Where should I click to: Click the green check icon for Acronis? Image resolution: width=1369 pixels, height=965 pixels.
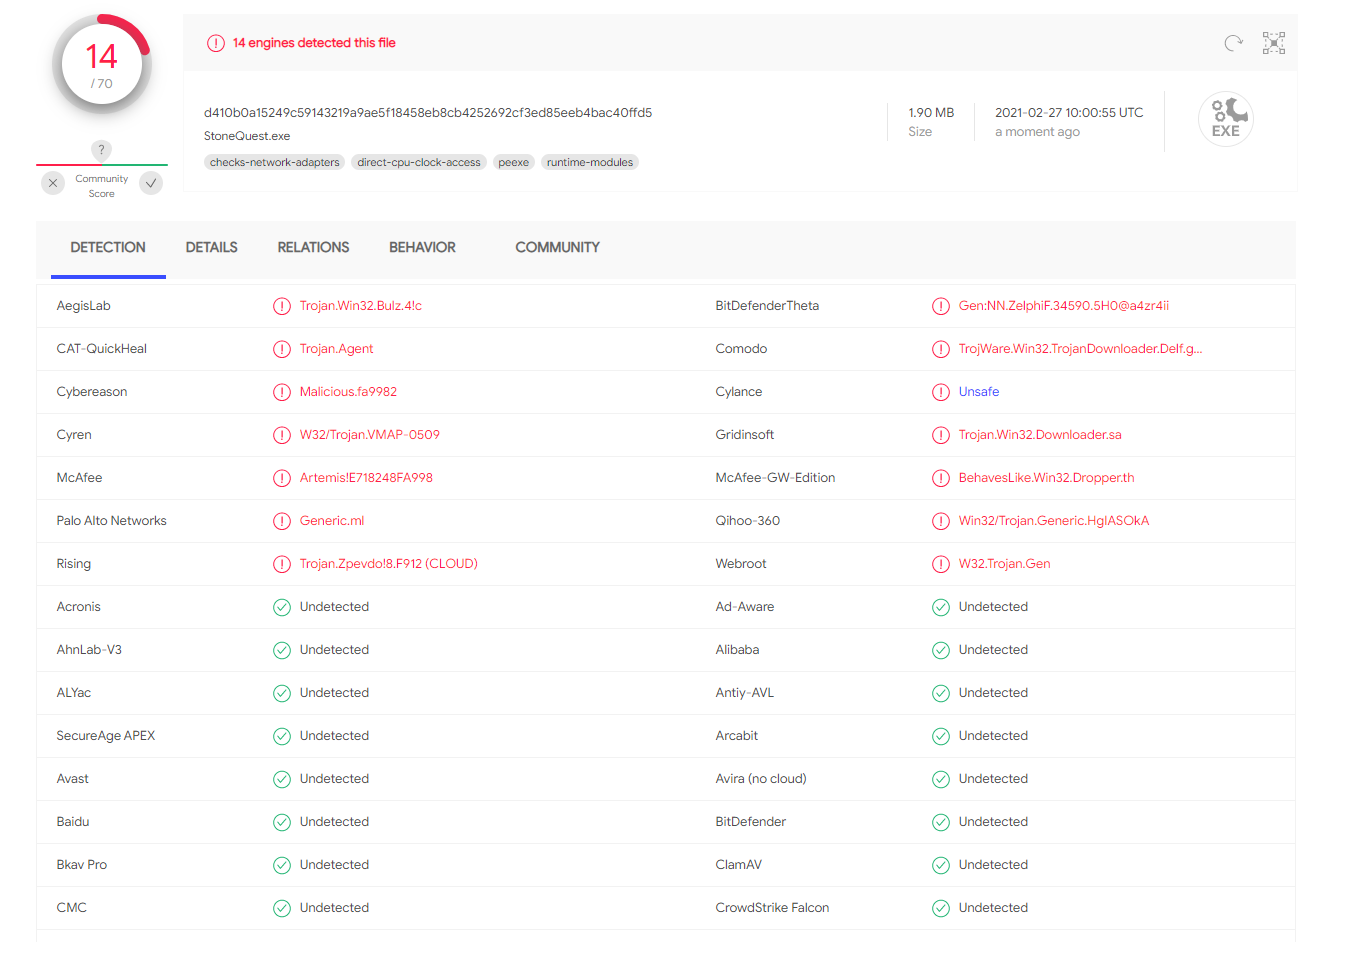click(x=282, y=607)
